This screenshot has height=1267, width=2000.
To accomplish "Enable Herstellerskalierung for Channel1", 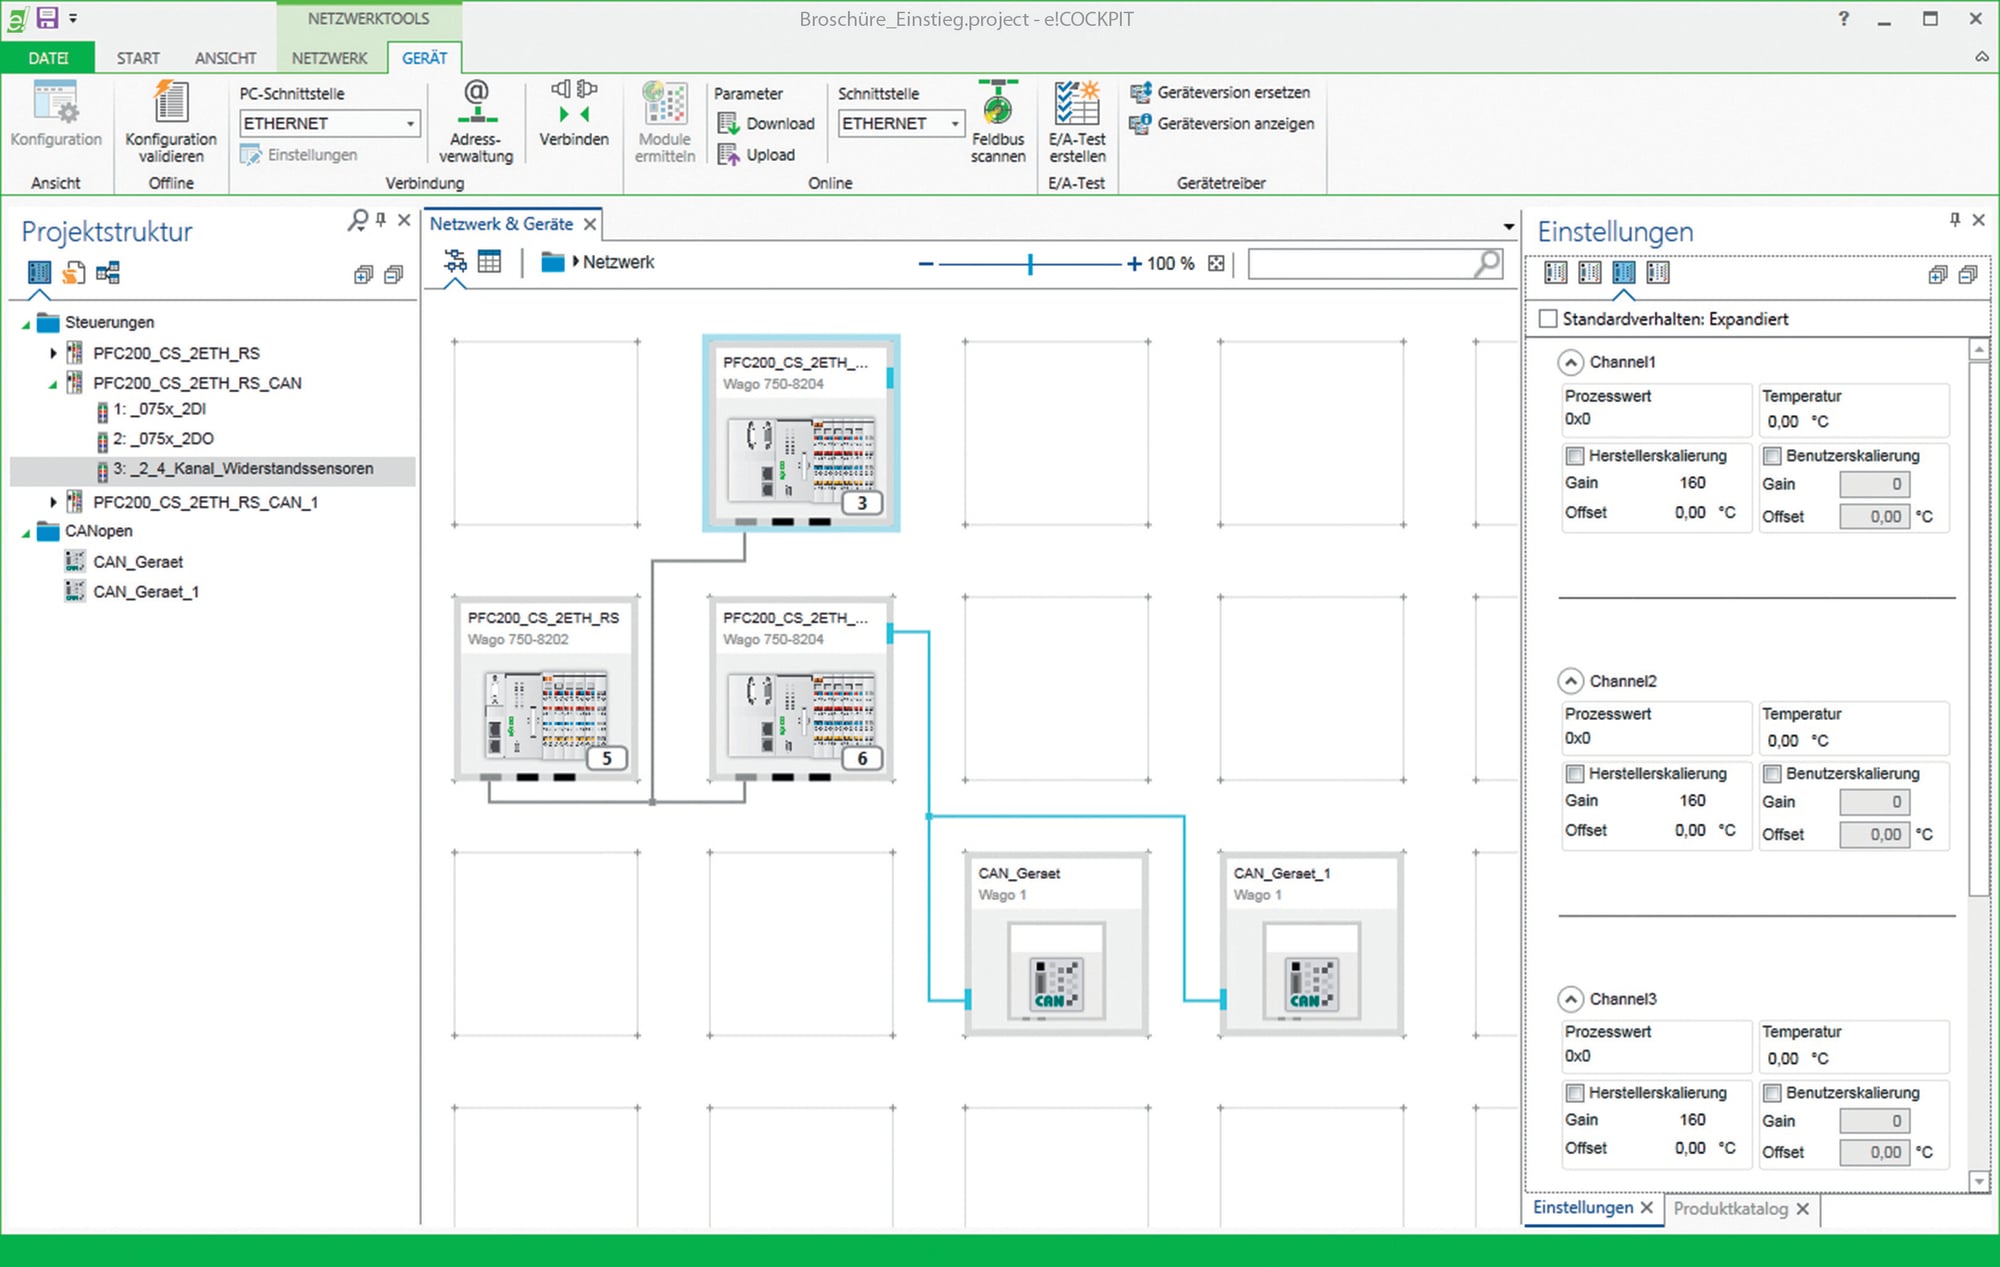I will click(x=1575, y=456).
